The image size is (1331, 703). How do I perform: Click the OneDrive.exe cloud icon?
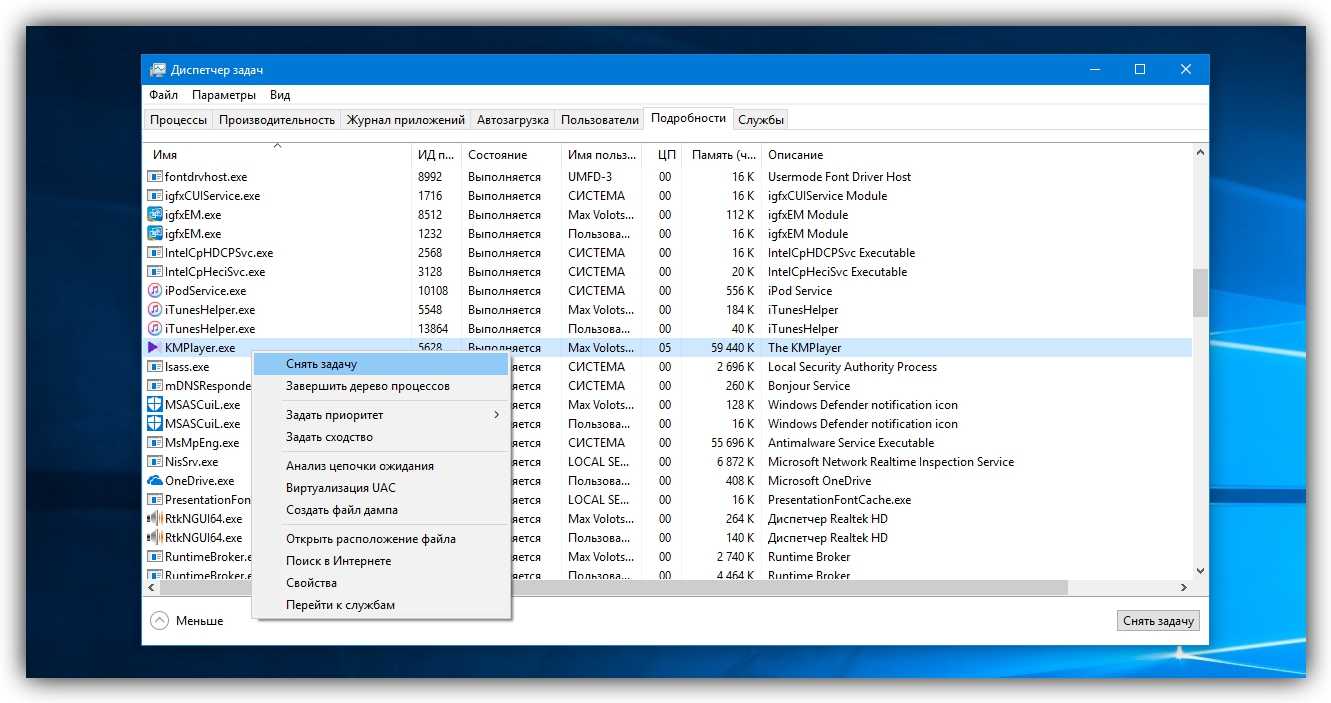(x=155, y=481)
